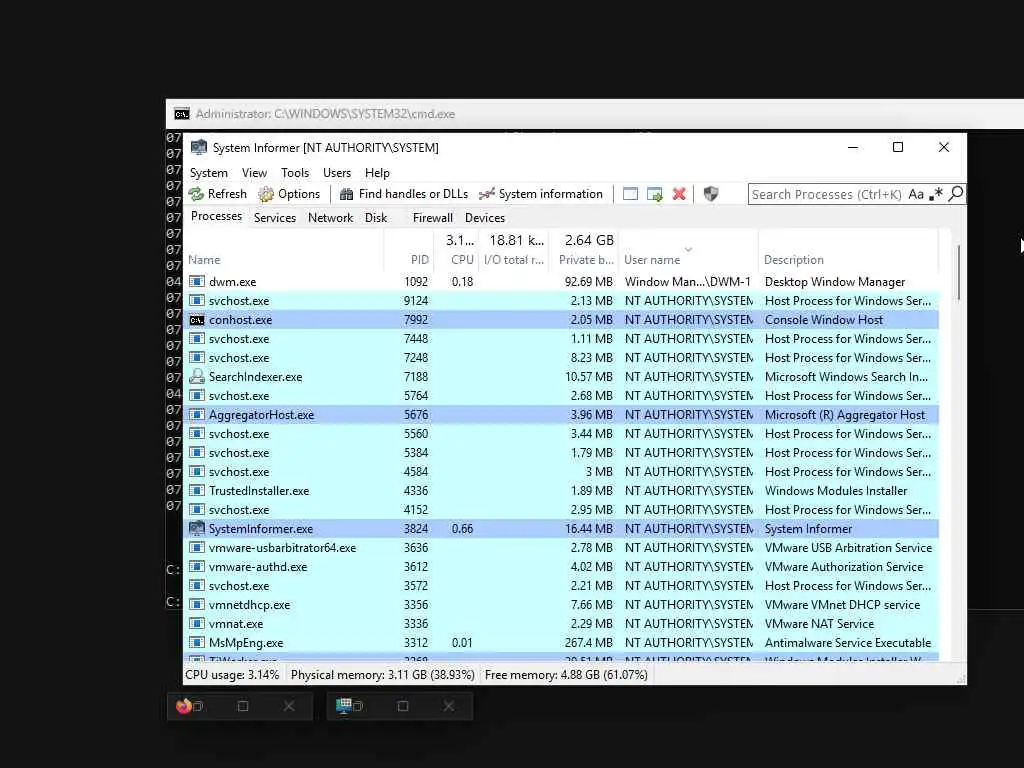The image size is (1024, 768).
Task: Click the SystemInformer.exe icon
Action: pos(197,528)
